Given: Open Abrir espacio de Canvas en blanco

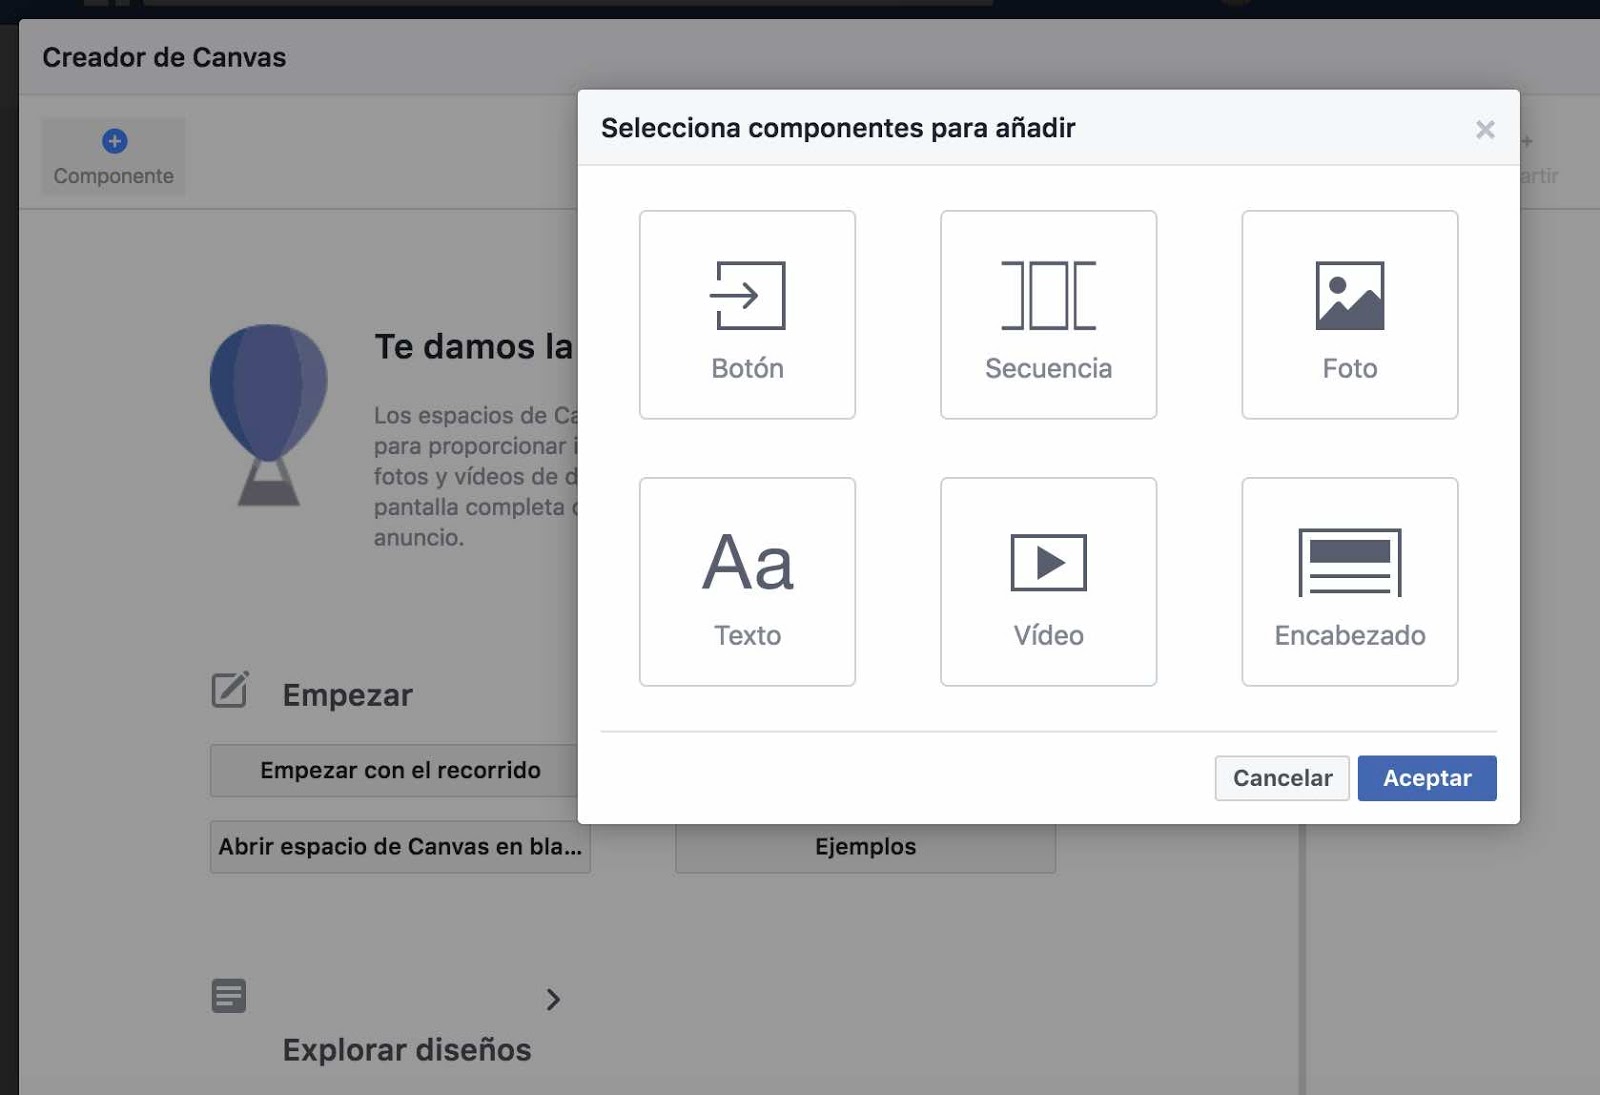Looking at the screenshot, I should 398,846.
